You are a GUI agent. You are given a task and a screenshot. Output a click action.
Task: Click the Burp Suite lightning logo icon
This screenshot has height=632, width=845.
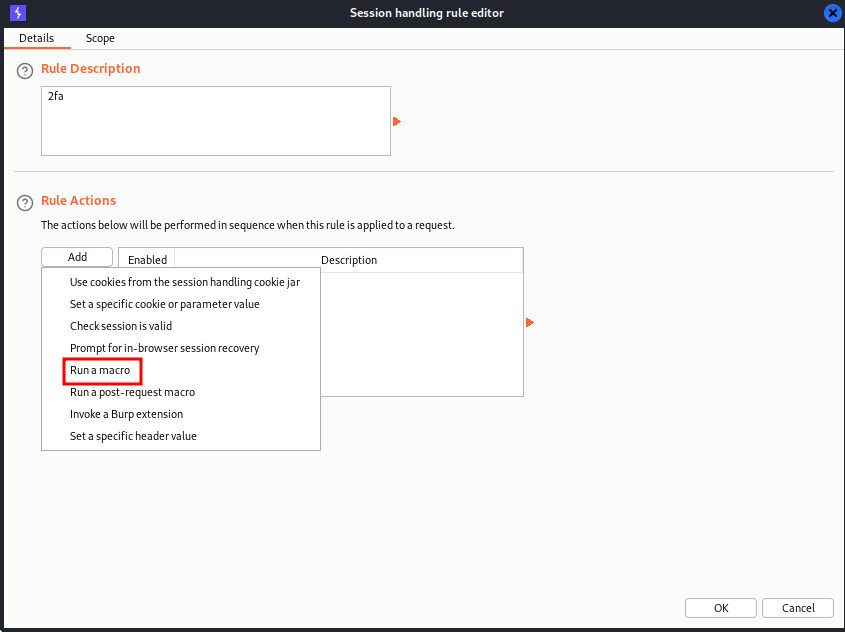(x=18, y=12)
